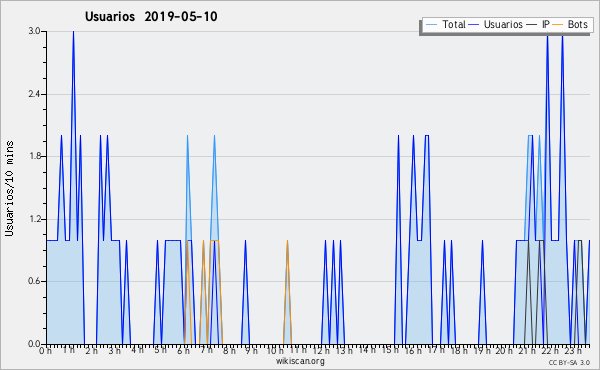600x370 pixels.
Task: Click the '19 h' x-axis label
Action: coord(482,351)
